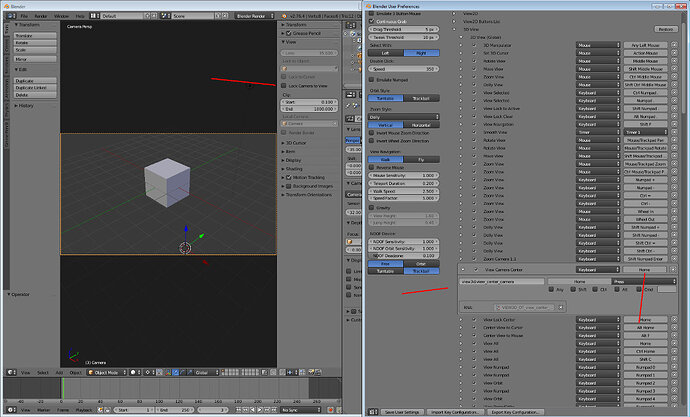Image resolution: width=690 pixels, height=417 pixels.
Task: Click the Restore button in 3D View keymap
Action: [x=665, y=29]
